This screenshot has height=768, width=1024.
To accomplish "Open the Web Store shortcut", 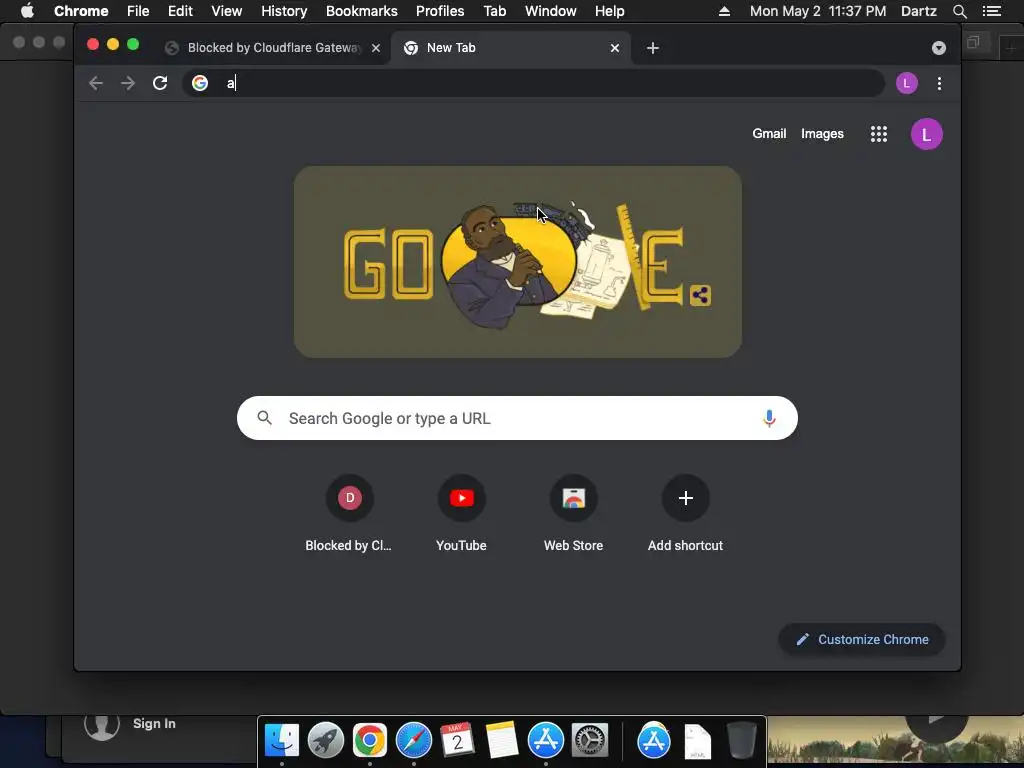I will point(573,513).
